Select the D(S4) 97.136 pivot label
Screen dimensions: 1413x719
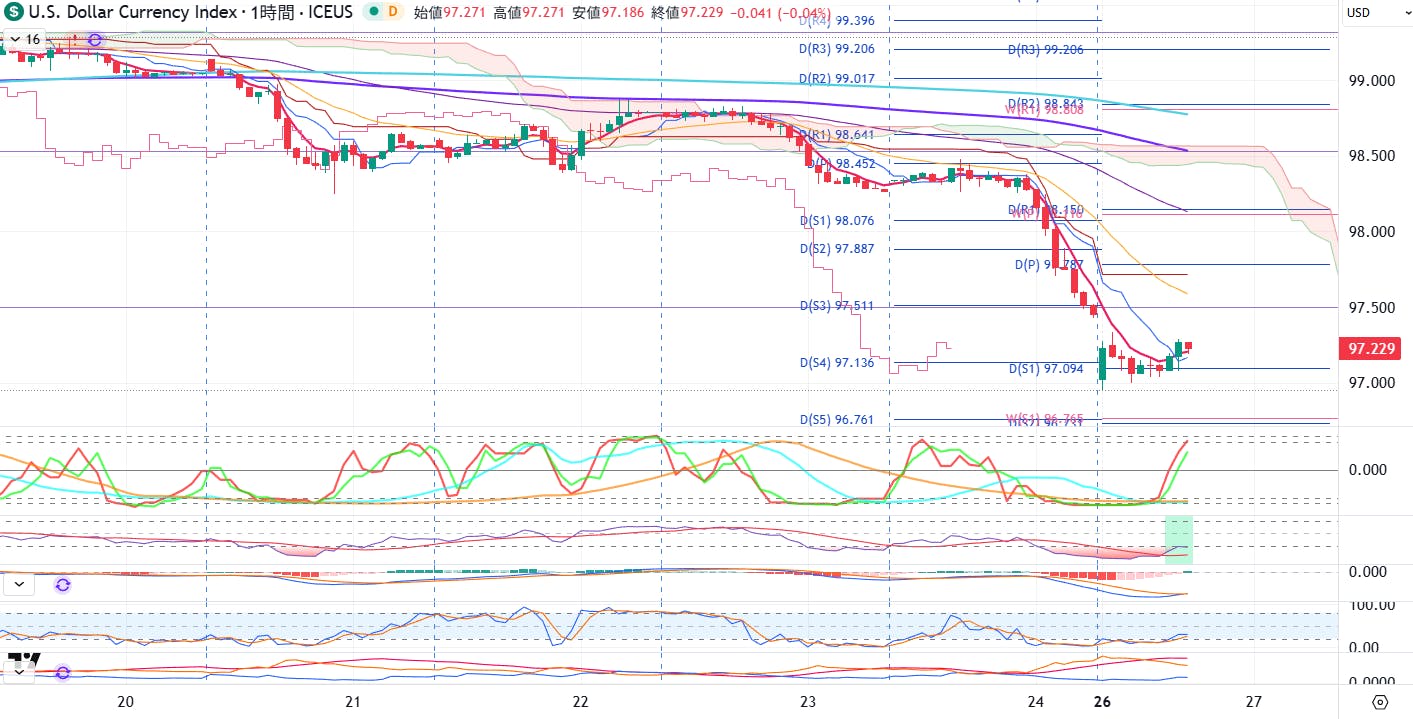click(837, 363)
